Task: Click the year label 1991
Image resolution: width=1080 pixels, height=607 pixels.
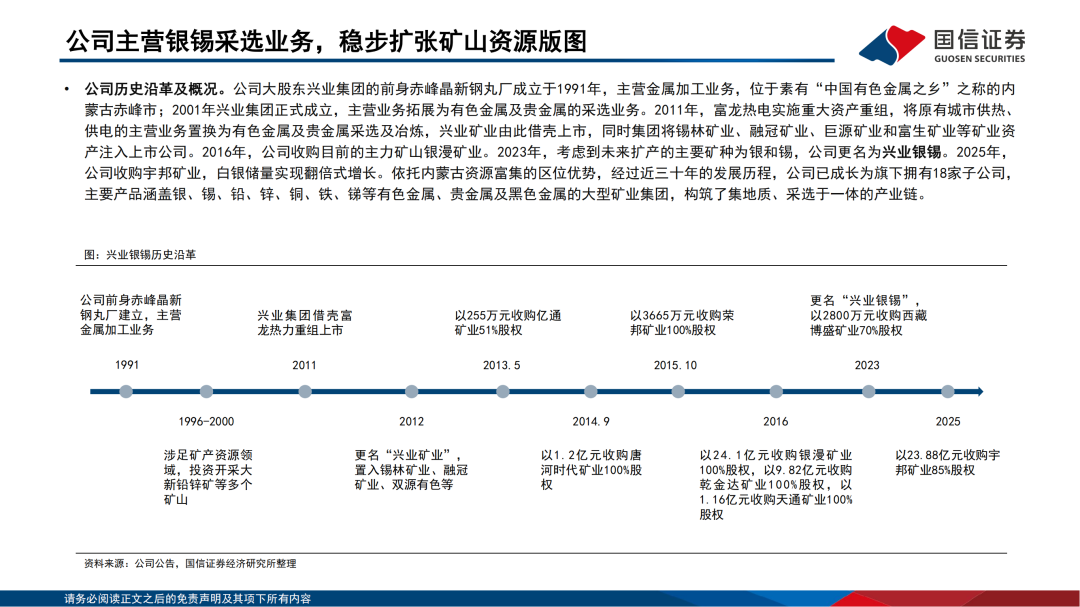Action: coord(127,365)
